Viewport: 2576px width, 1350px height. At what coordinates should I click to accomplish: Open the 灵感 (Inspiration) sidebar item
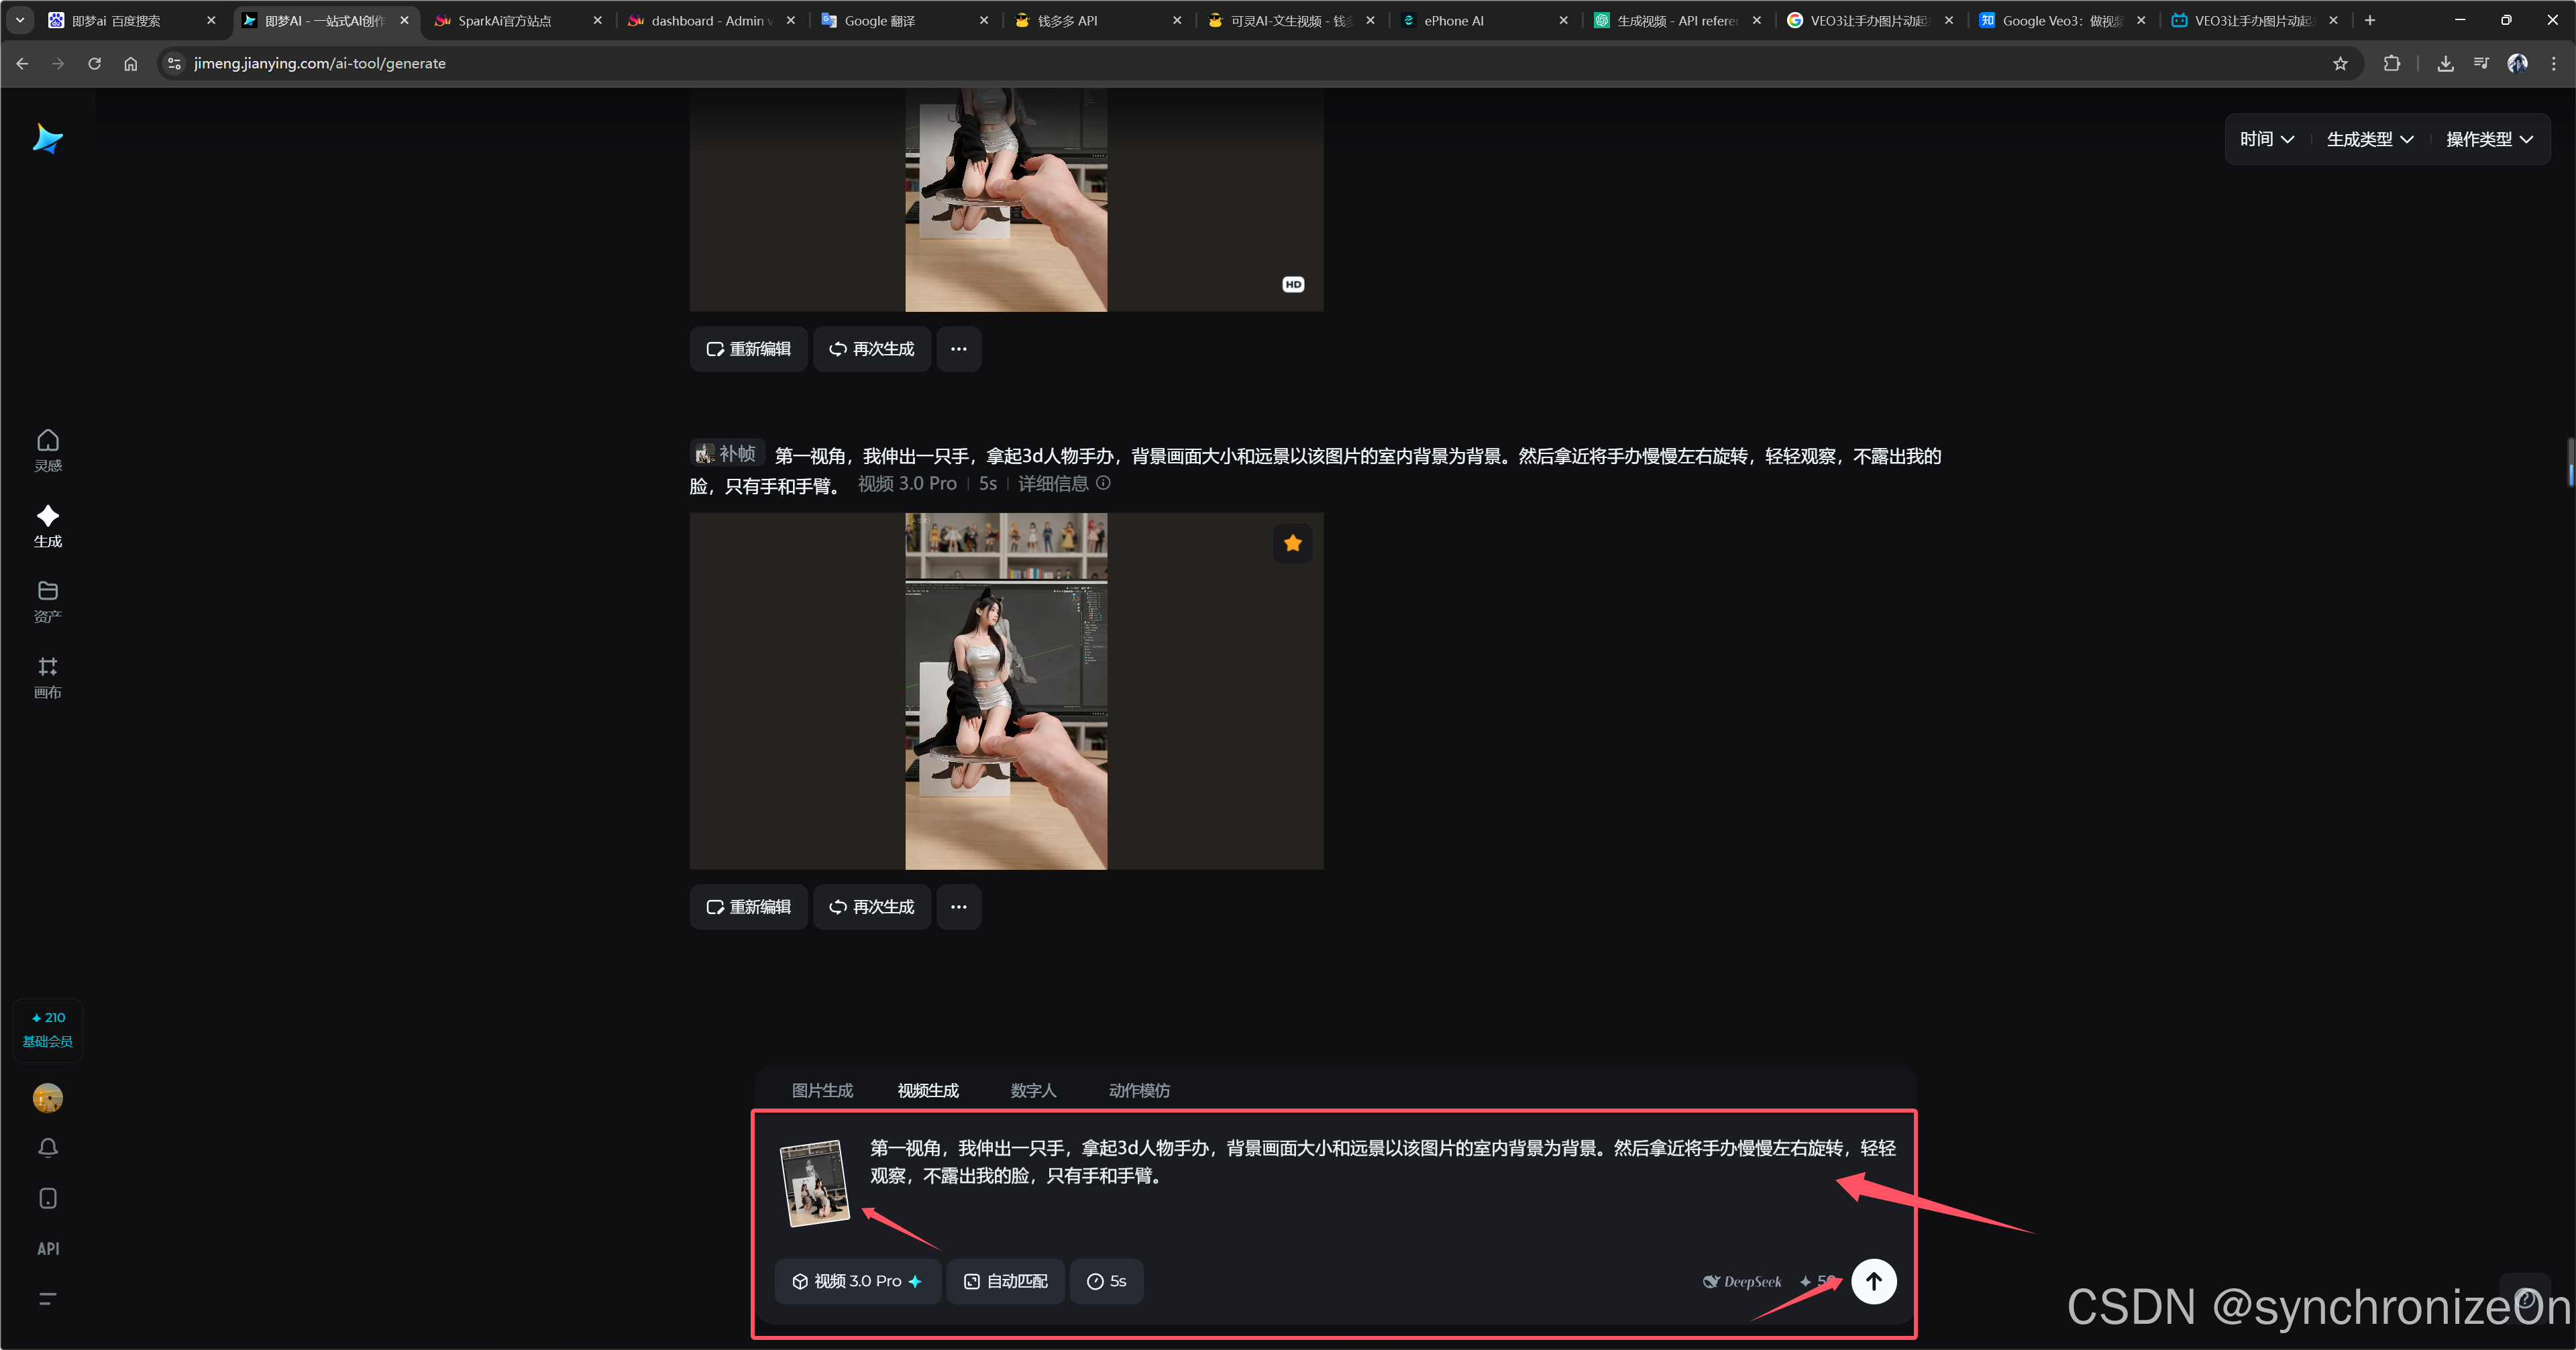(48, 450)
